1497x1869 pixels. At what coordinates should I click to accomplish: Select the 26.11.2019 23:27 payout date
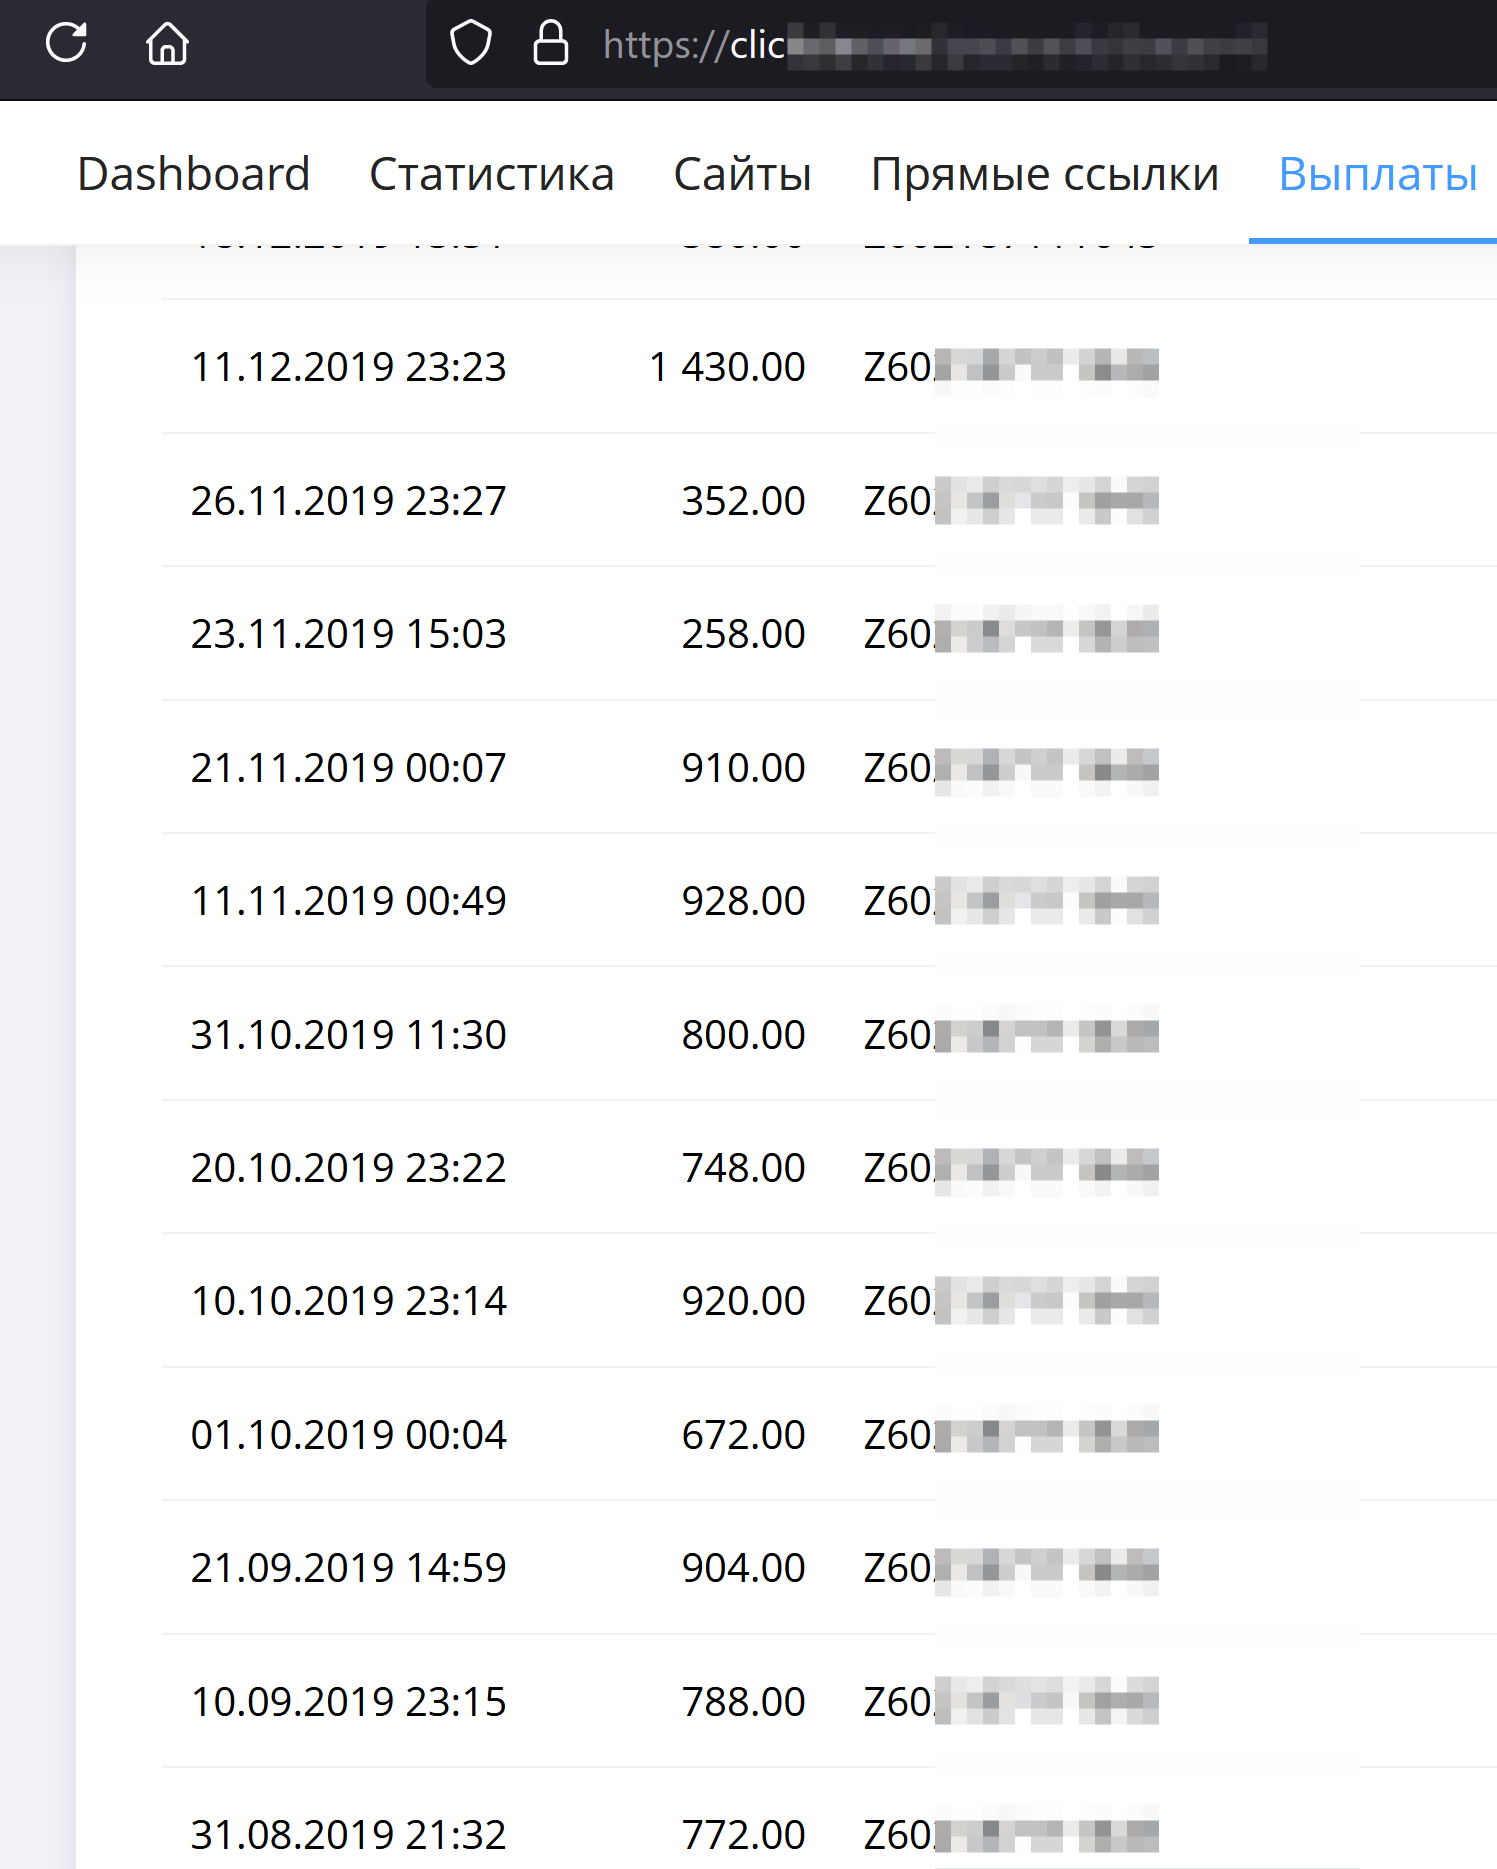pyautogui.click(x=349, y=501)
